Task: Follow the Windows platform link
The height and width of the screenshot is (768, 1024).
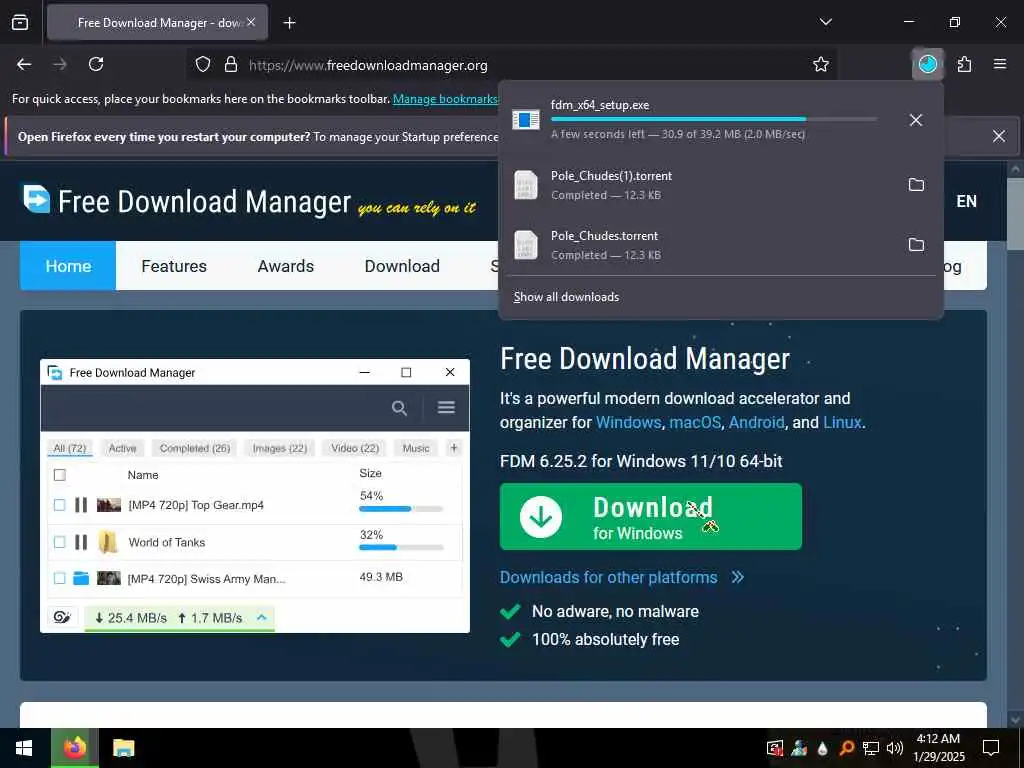Action: [x=628, y=423]
